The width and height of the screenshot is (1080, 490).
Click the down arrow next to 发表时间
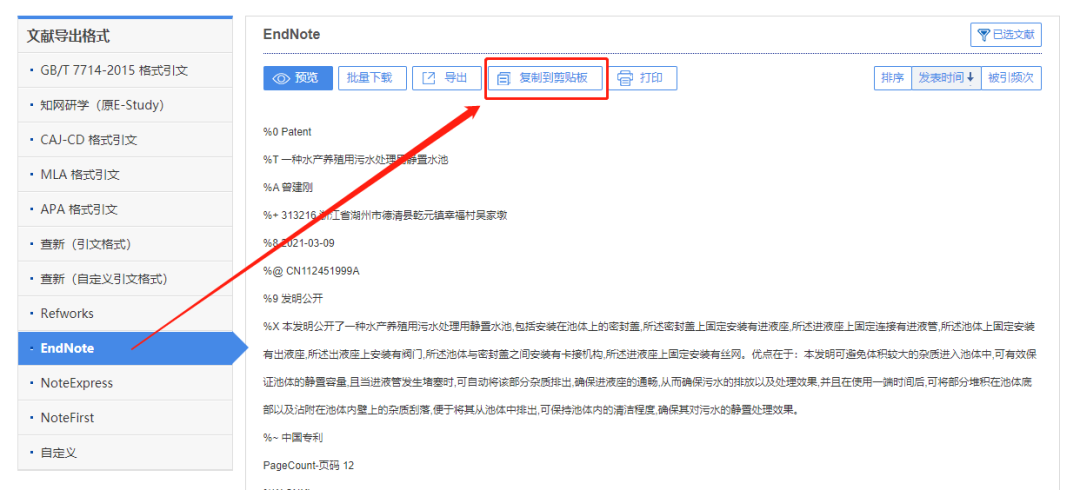coord(970,79)
